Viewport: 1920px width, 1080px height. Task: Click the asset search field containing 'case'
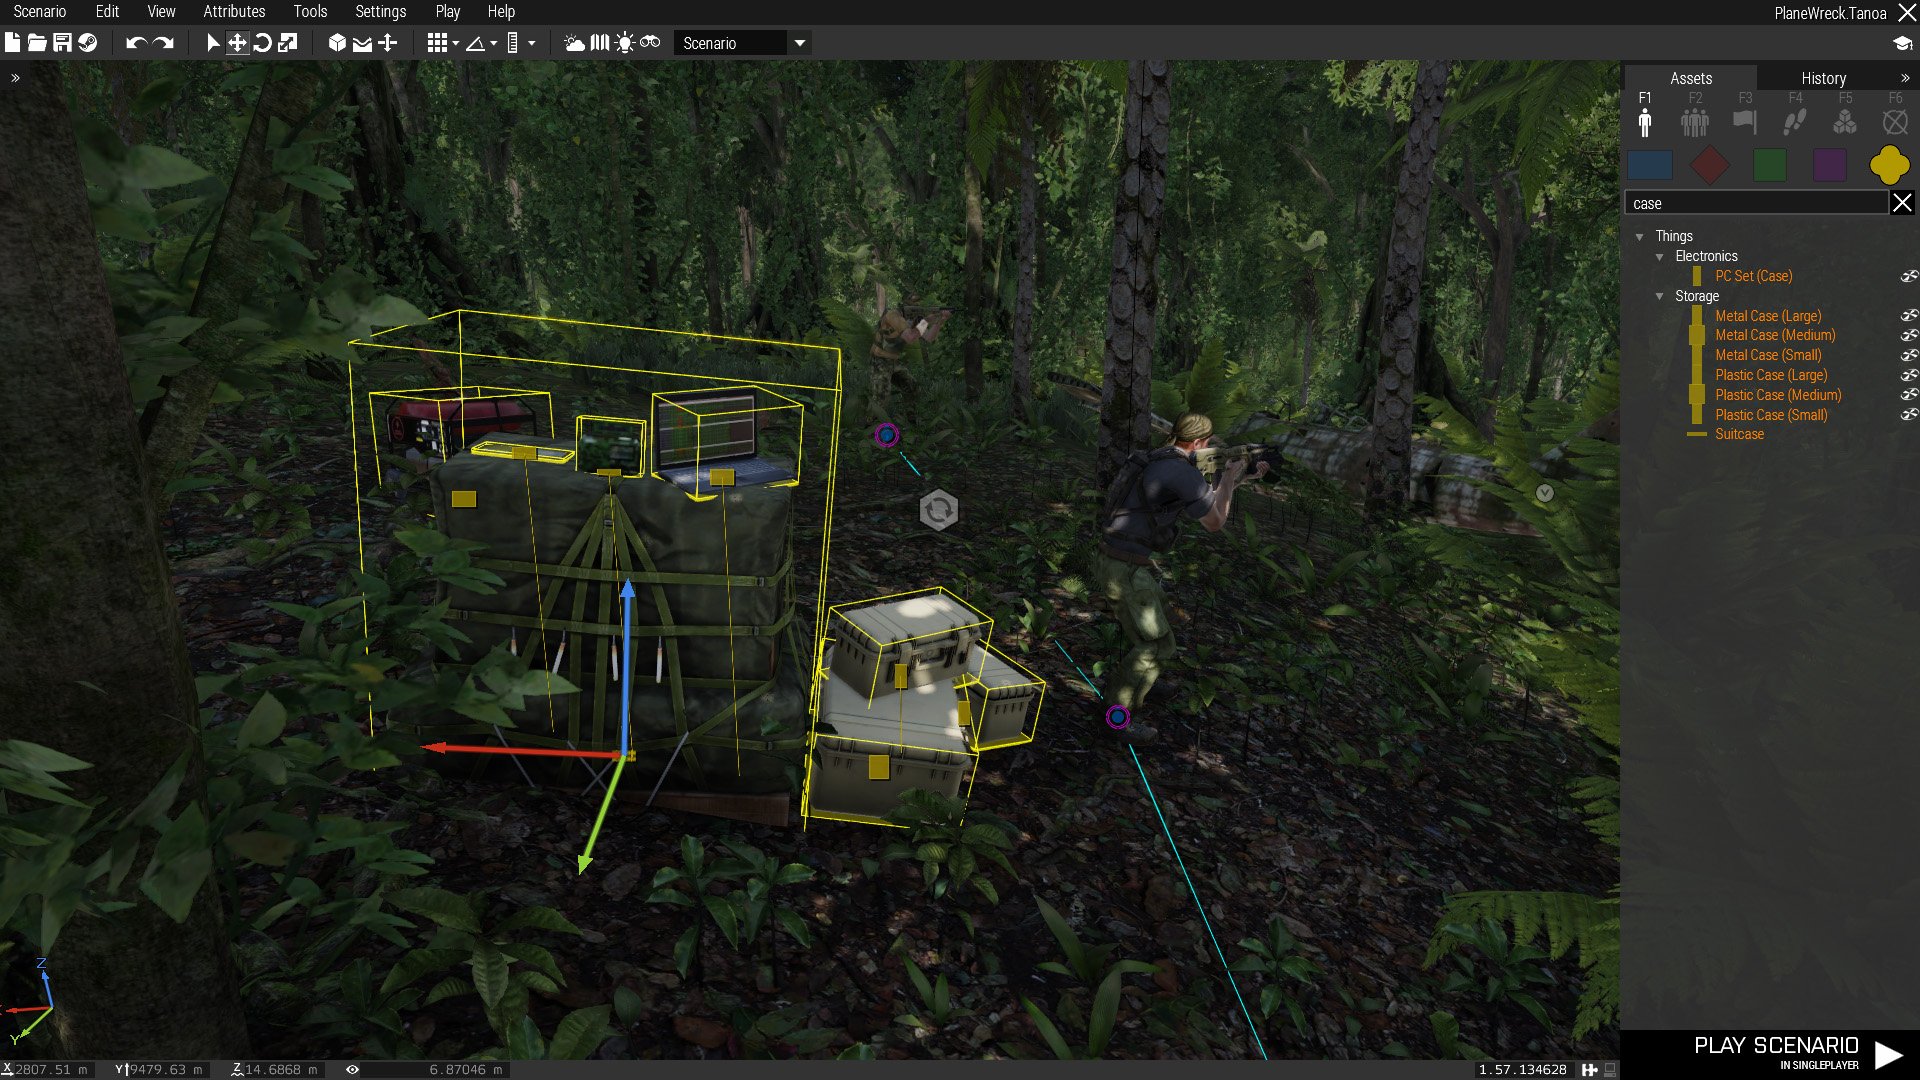tap(1757, 203)
